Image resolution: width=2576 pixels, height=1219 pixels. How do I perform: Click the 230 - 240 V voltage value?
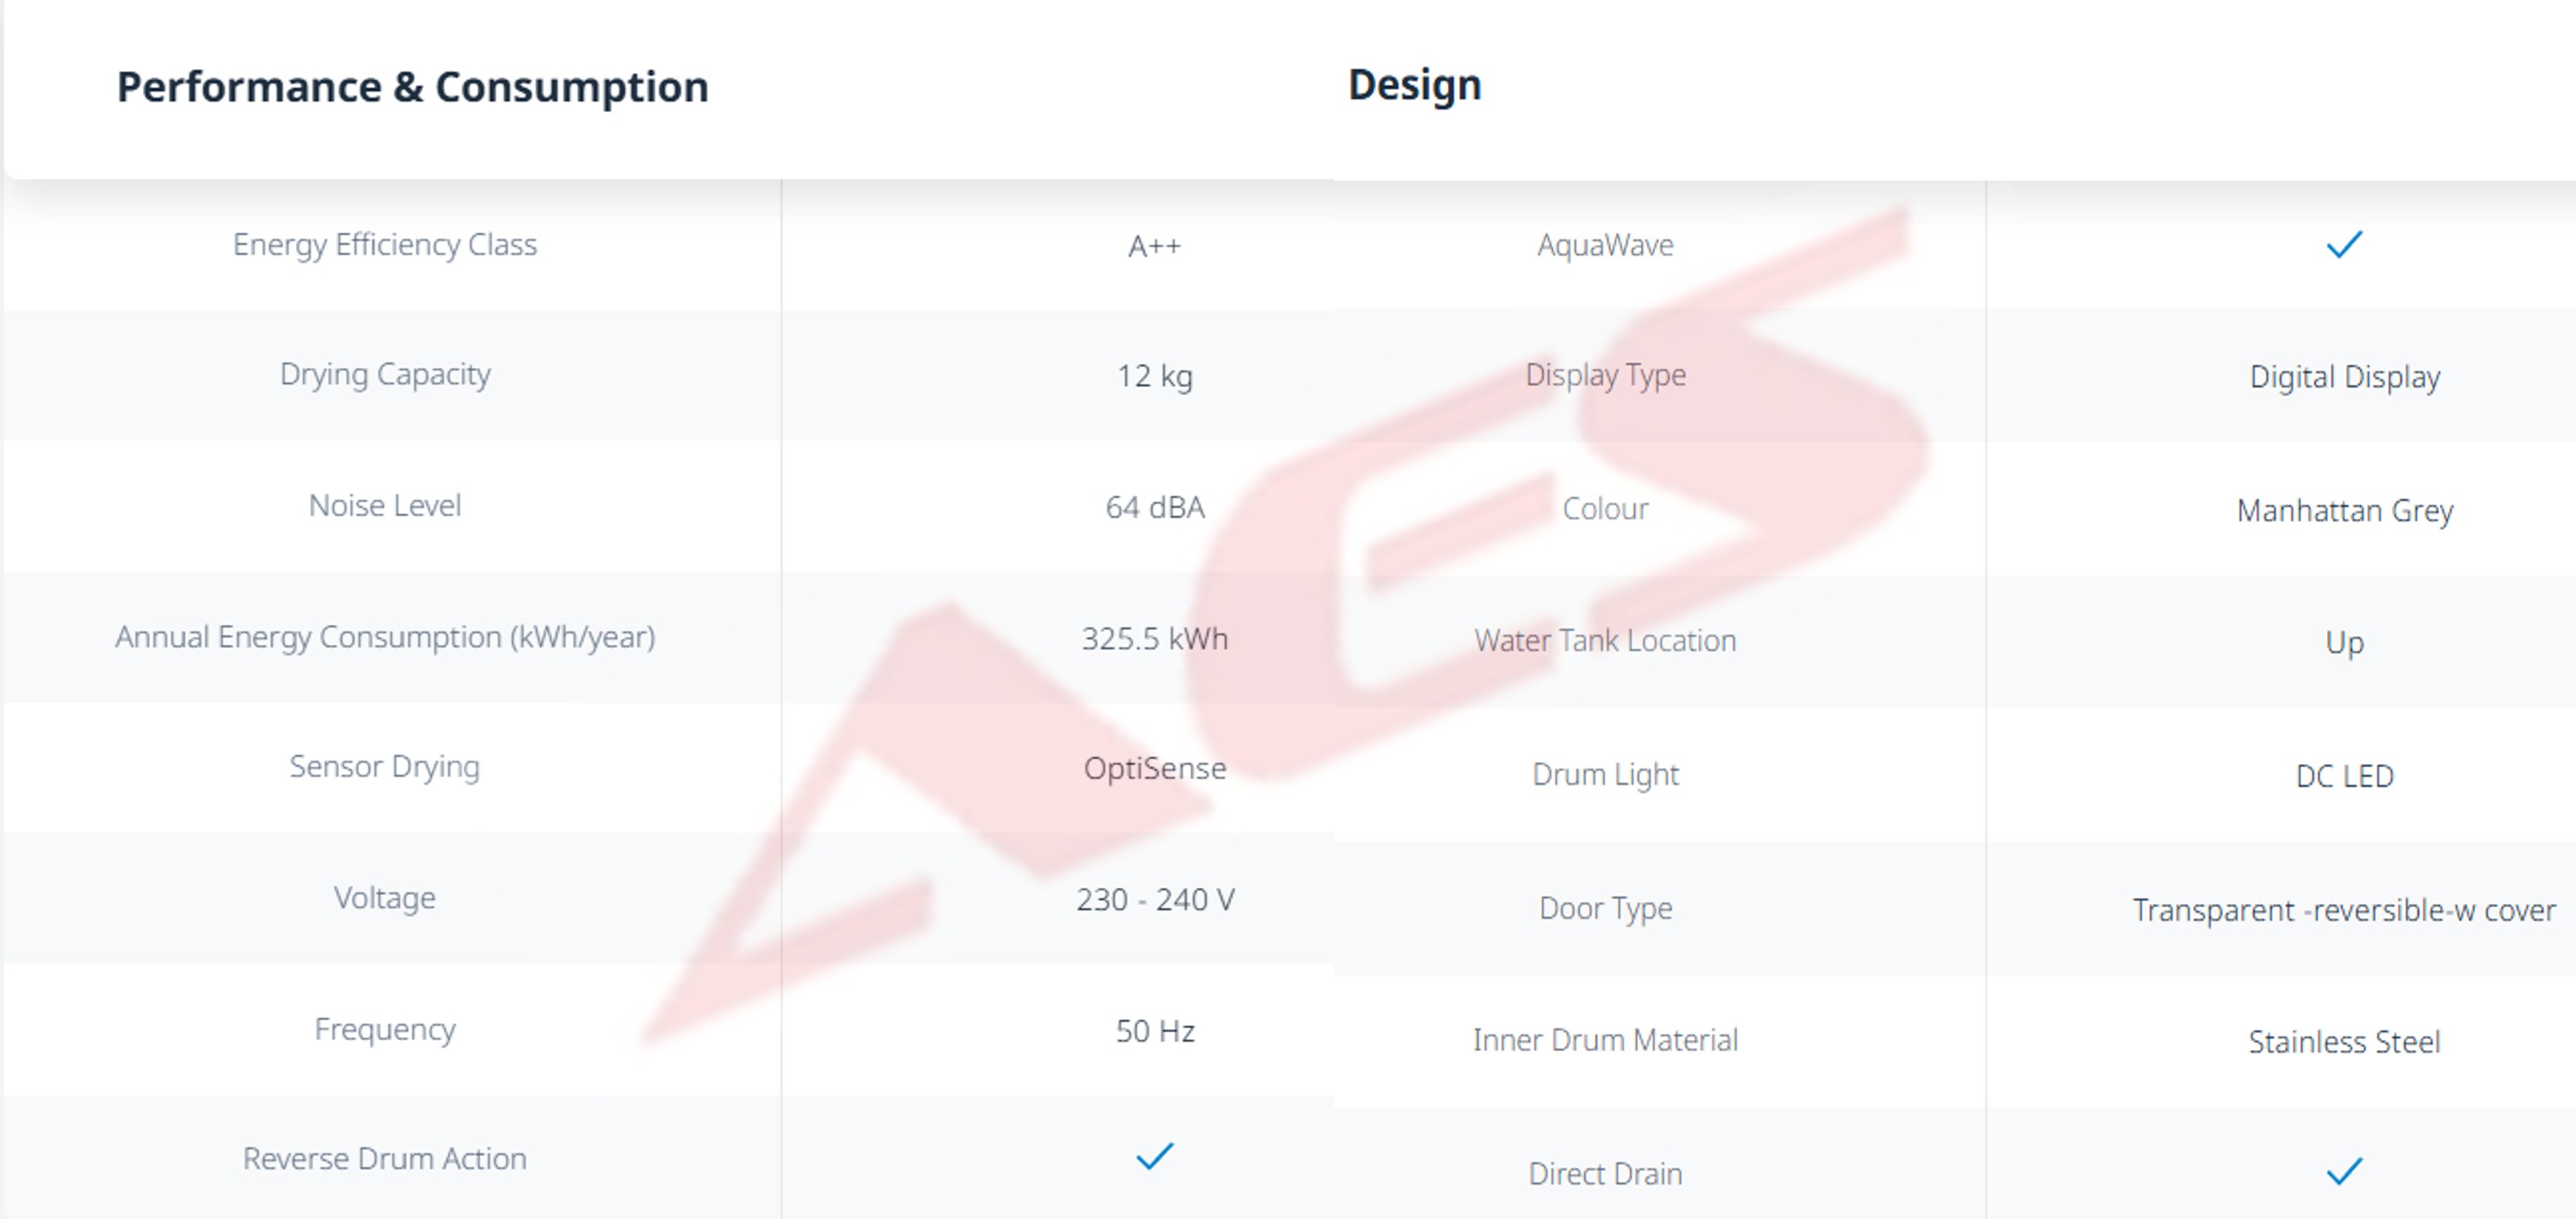1154,899
